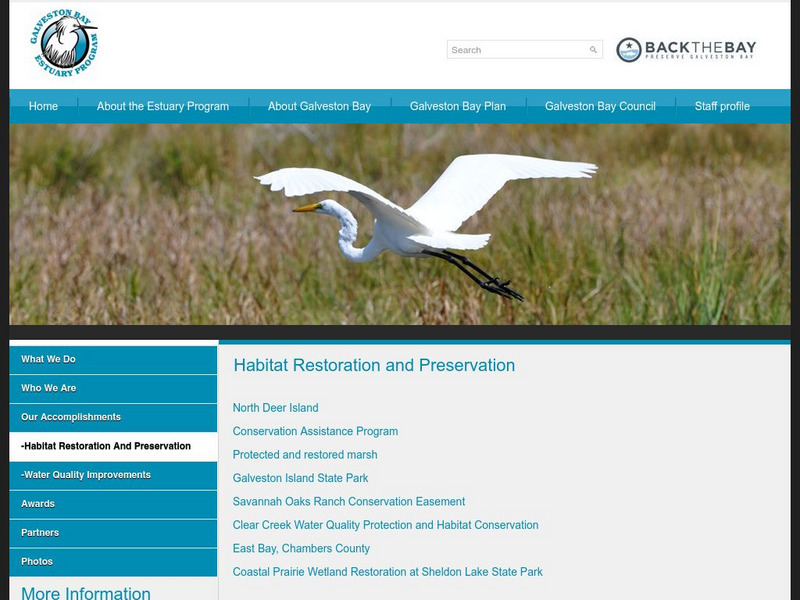
Task: Open the About Galveston Bay menu
Action: (x=319, y=104)
